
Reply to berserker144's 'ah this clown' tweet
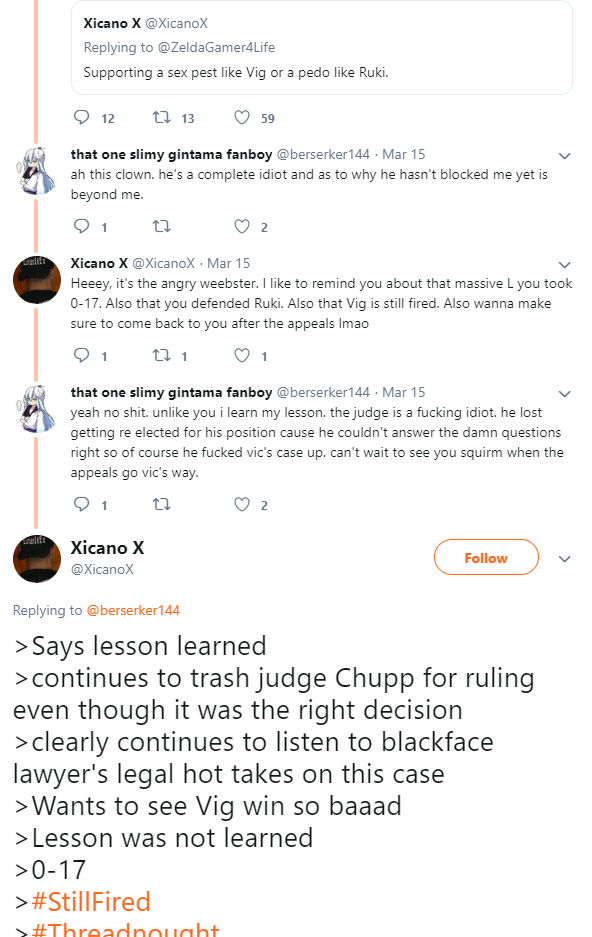click(x=81, y=226)
